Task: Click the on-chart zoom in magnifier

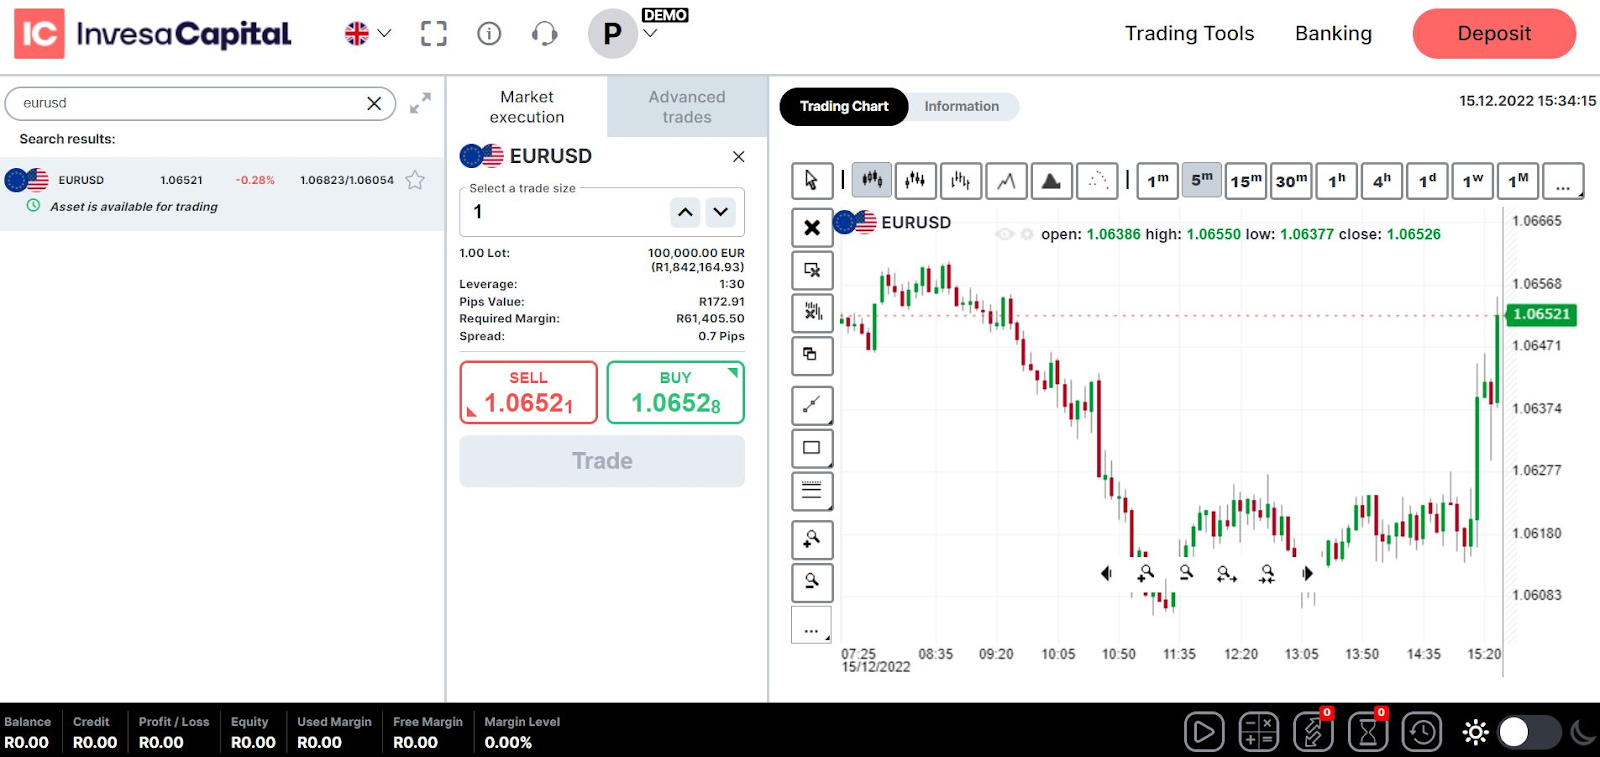Action: coord(1146,573)
